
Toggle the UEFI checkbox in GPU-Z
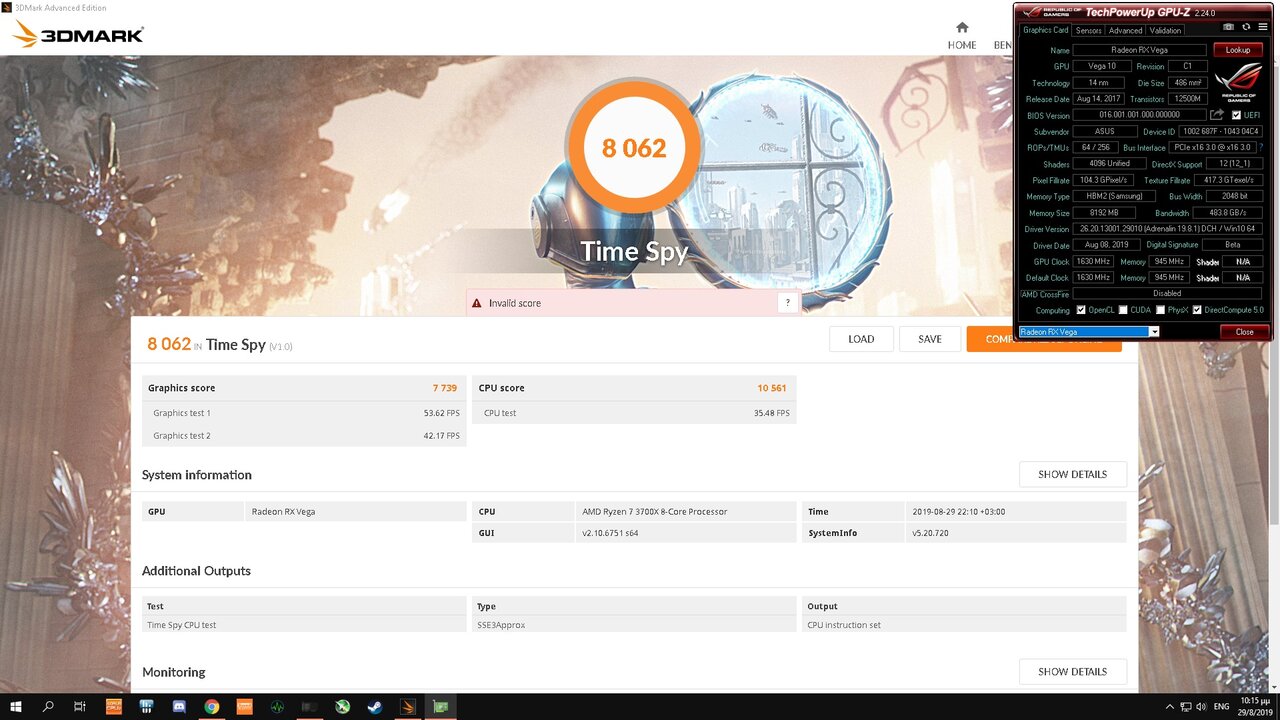pyautogui.click(x=1237, y=115)
